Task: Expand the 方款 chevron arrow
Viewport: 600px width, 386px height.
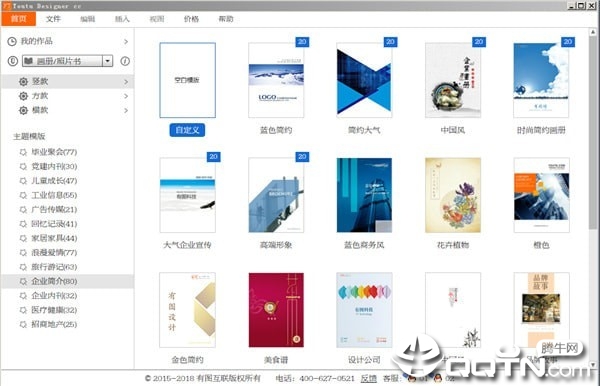Action: [126, 96]
